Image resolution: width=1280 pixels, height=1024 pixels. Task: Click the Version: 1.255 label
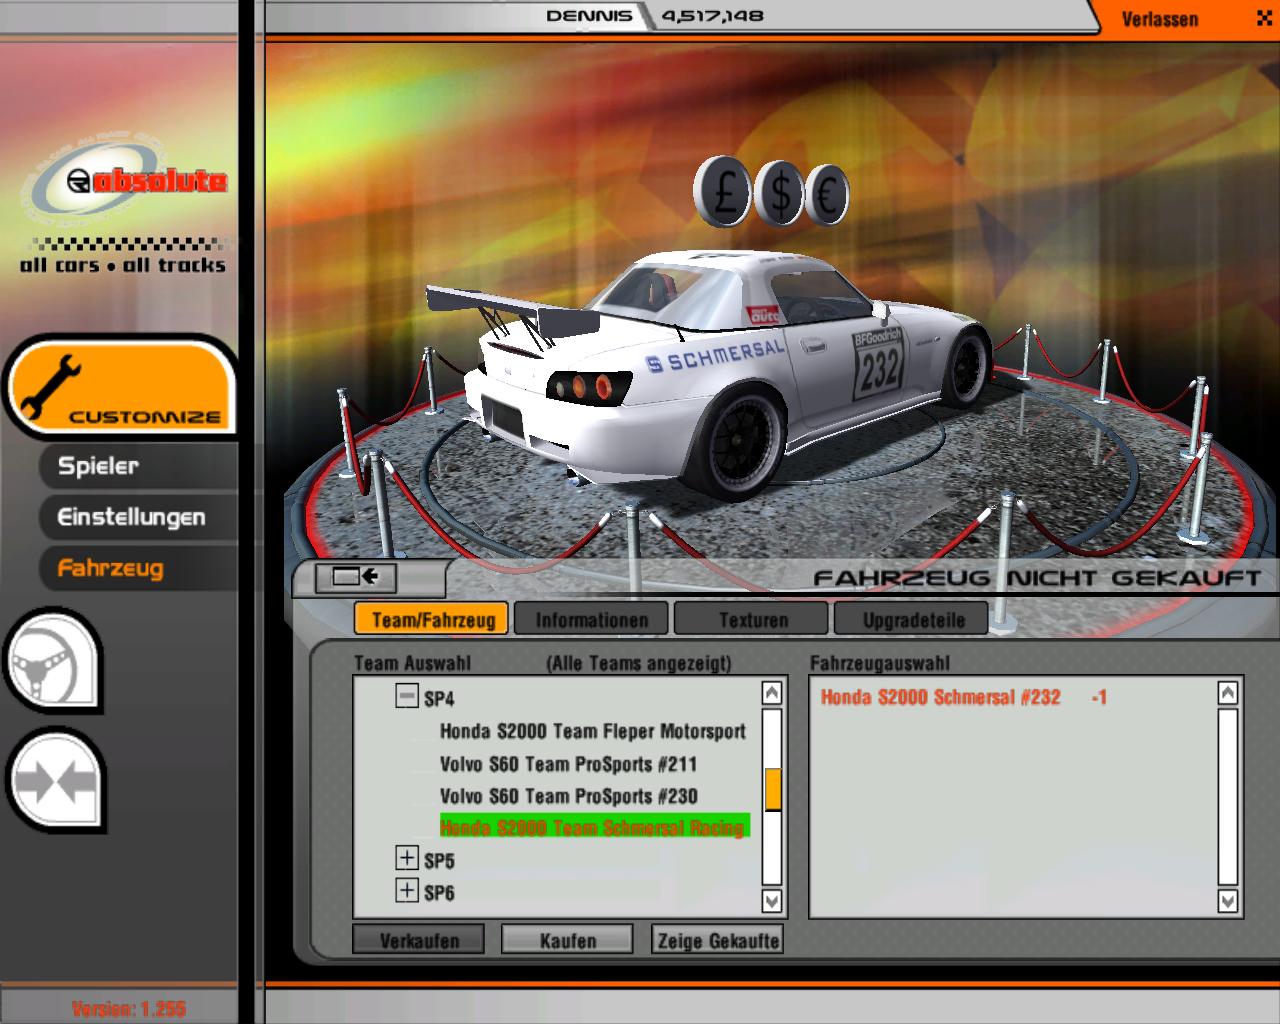tap(128, 1009)
